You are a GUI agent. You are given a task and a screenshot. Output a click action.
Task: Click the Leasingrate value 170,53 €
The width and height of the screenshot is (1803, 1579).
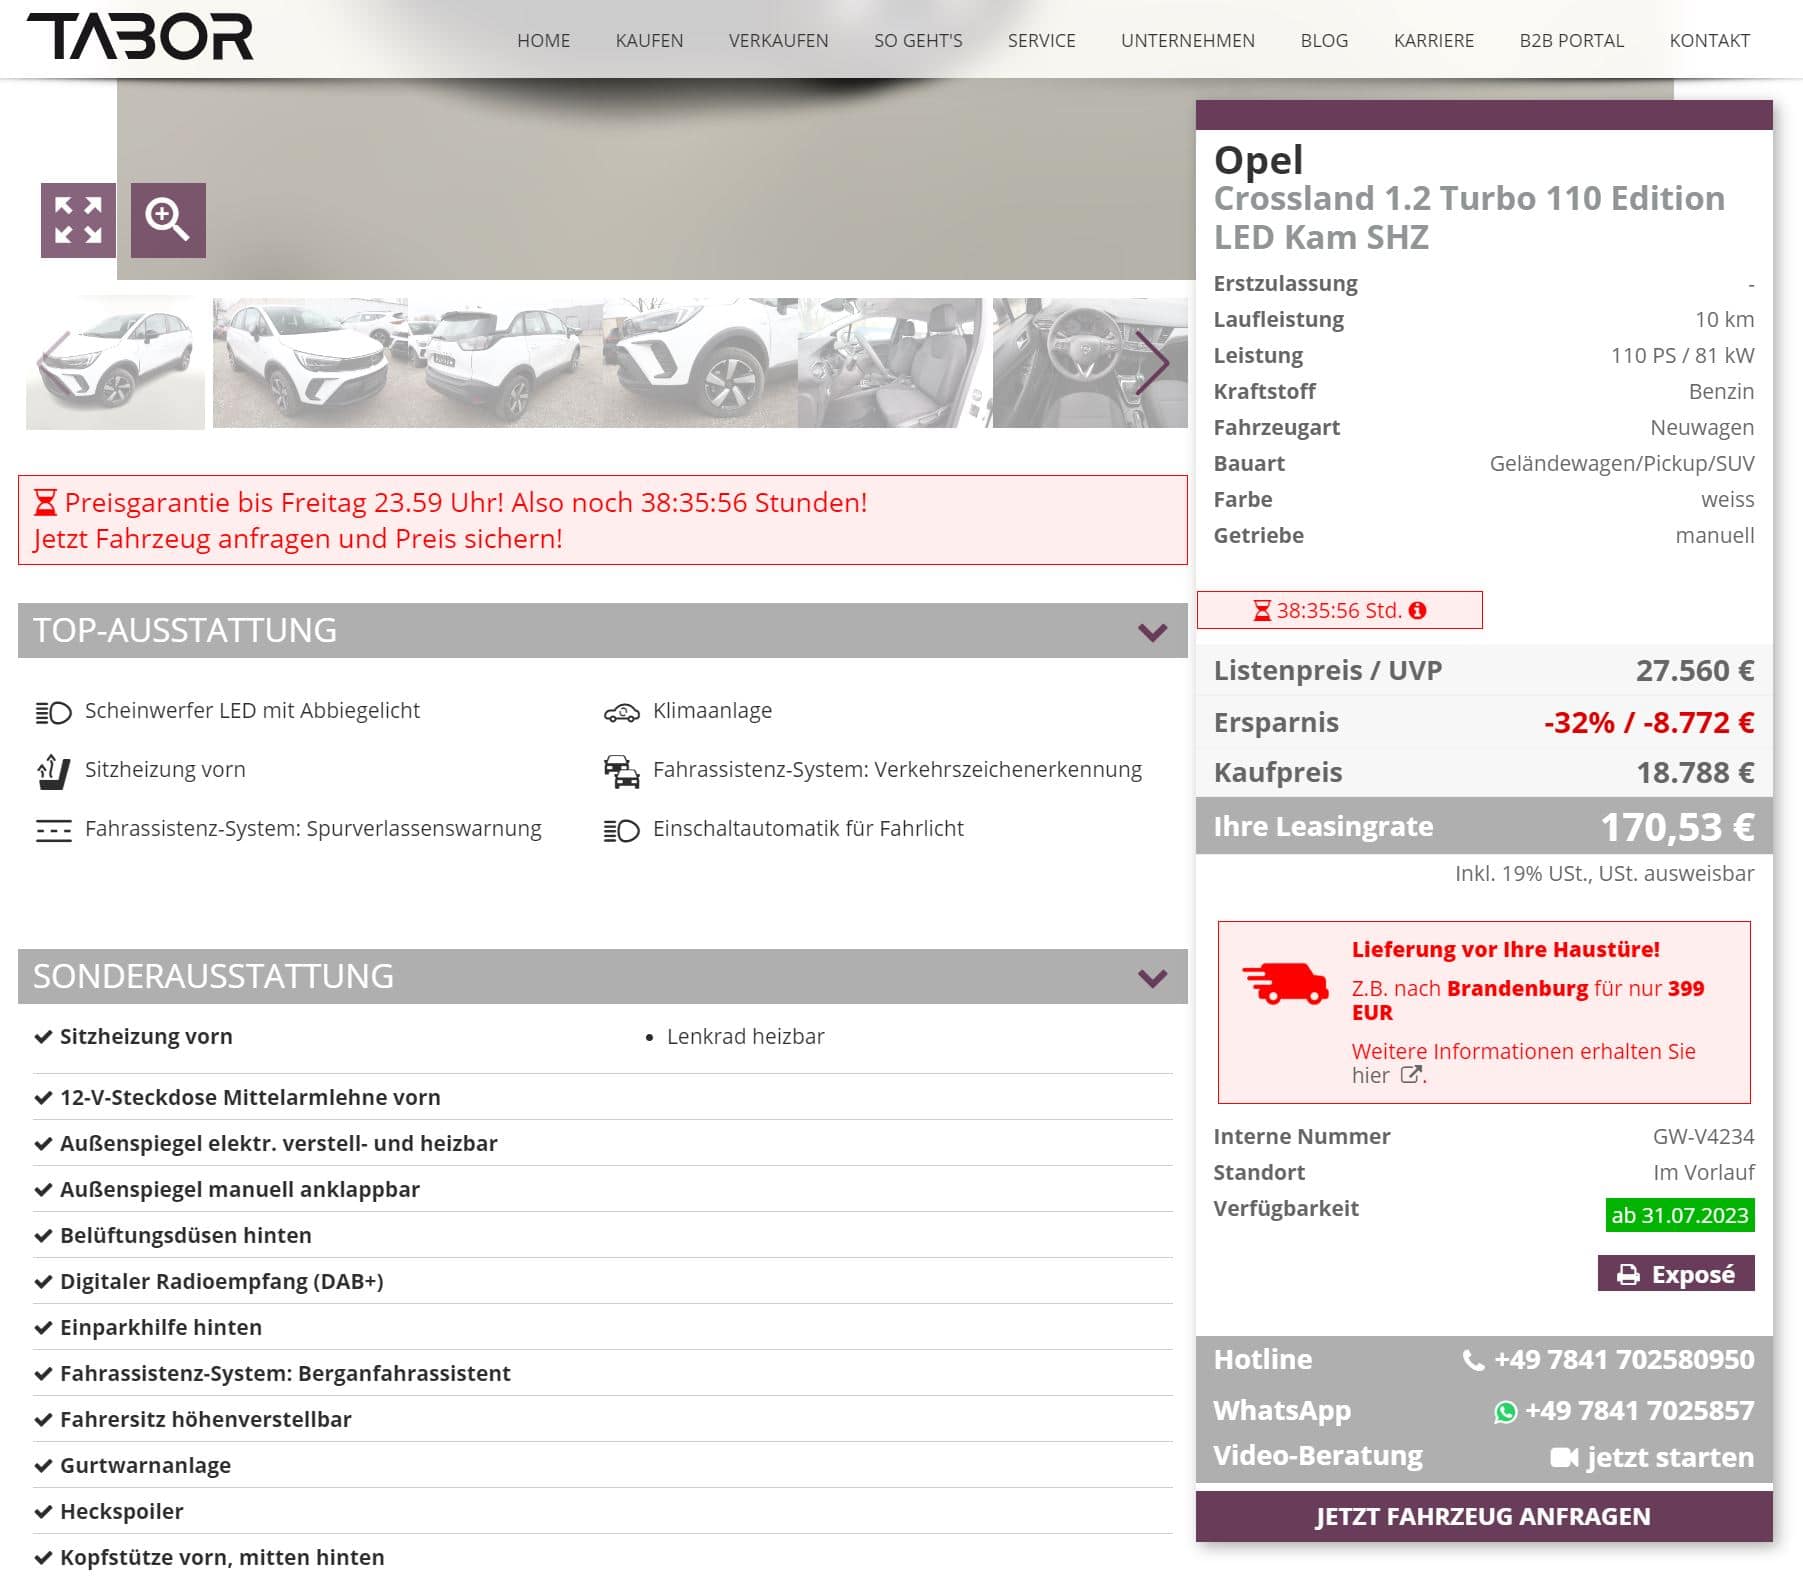(1677, 827)
